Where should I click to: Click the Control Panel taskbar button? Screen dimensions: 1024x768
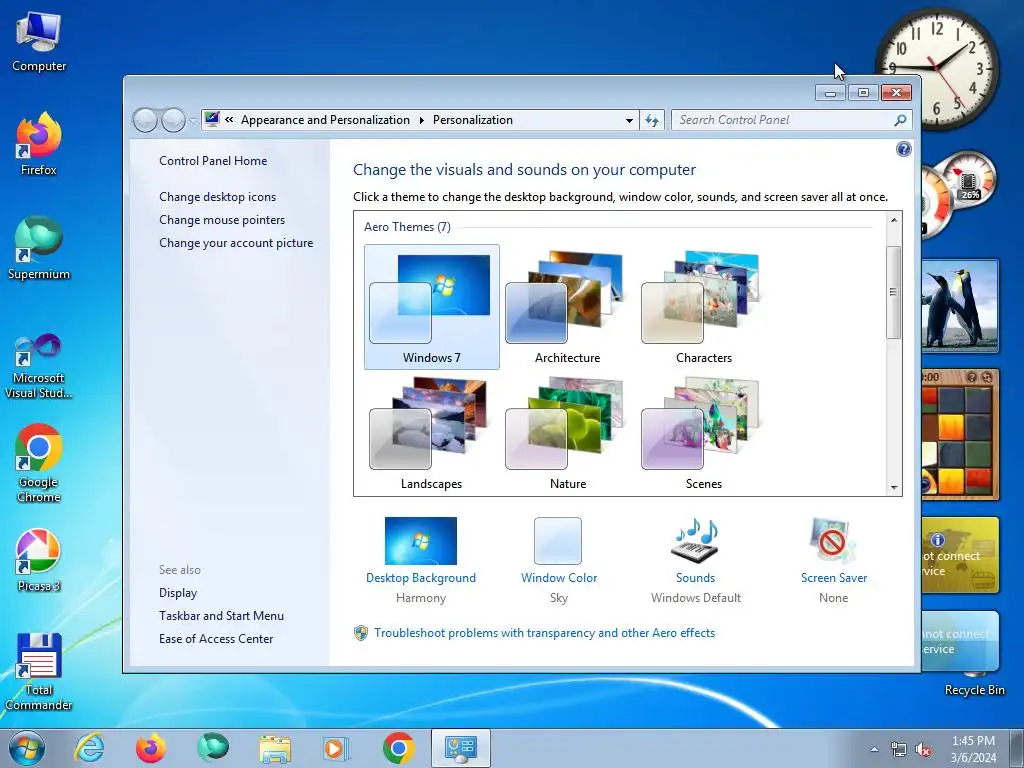460,748
